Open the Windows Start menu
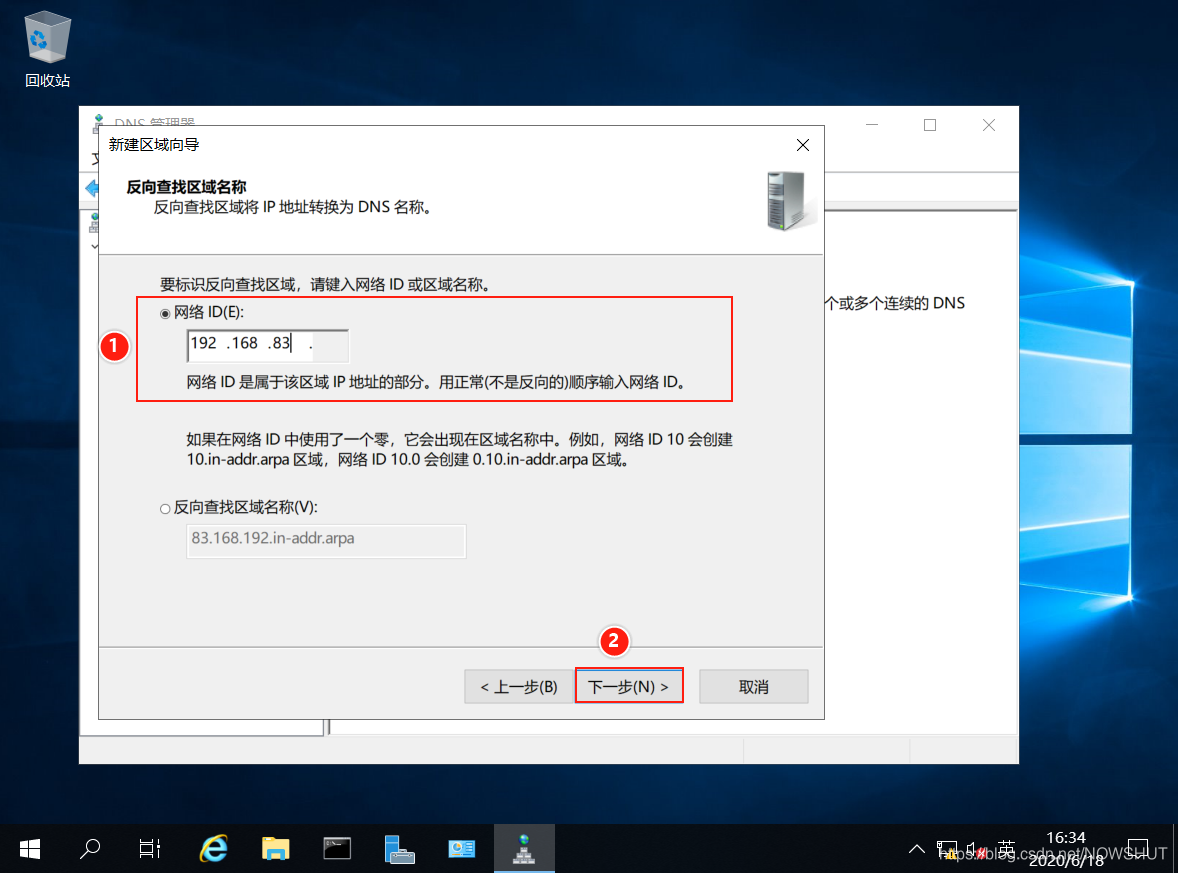 click(x=29, y=849)
